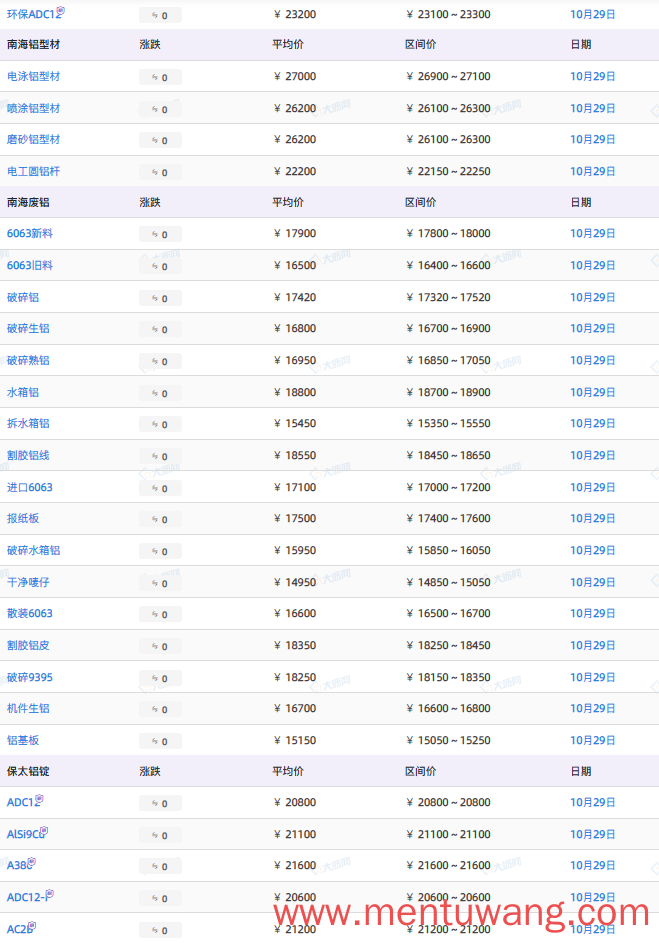Click the badge icon next to AC2B
This screenshot has width=659, height=943.
click(x=32, y=926)
